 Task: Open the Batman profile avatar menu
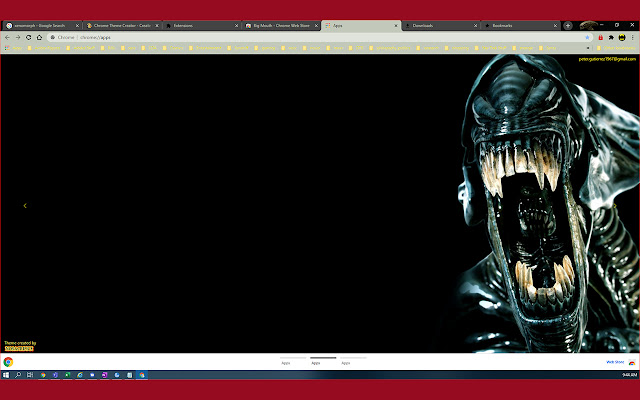[x=622, y=37]
